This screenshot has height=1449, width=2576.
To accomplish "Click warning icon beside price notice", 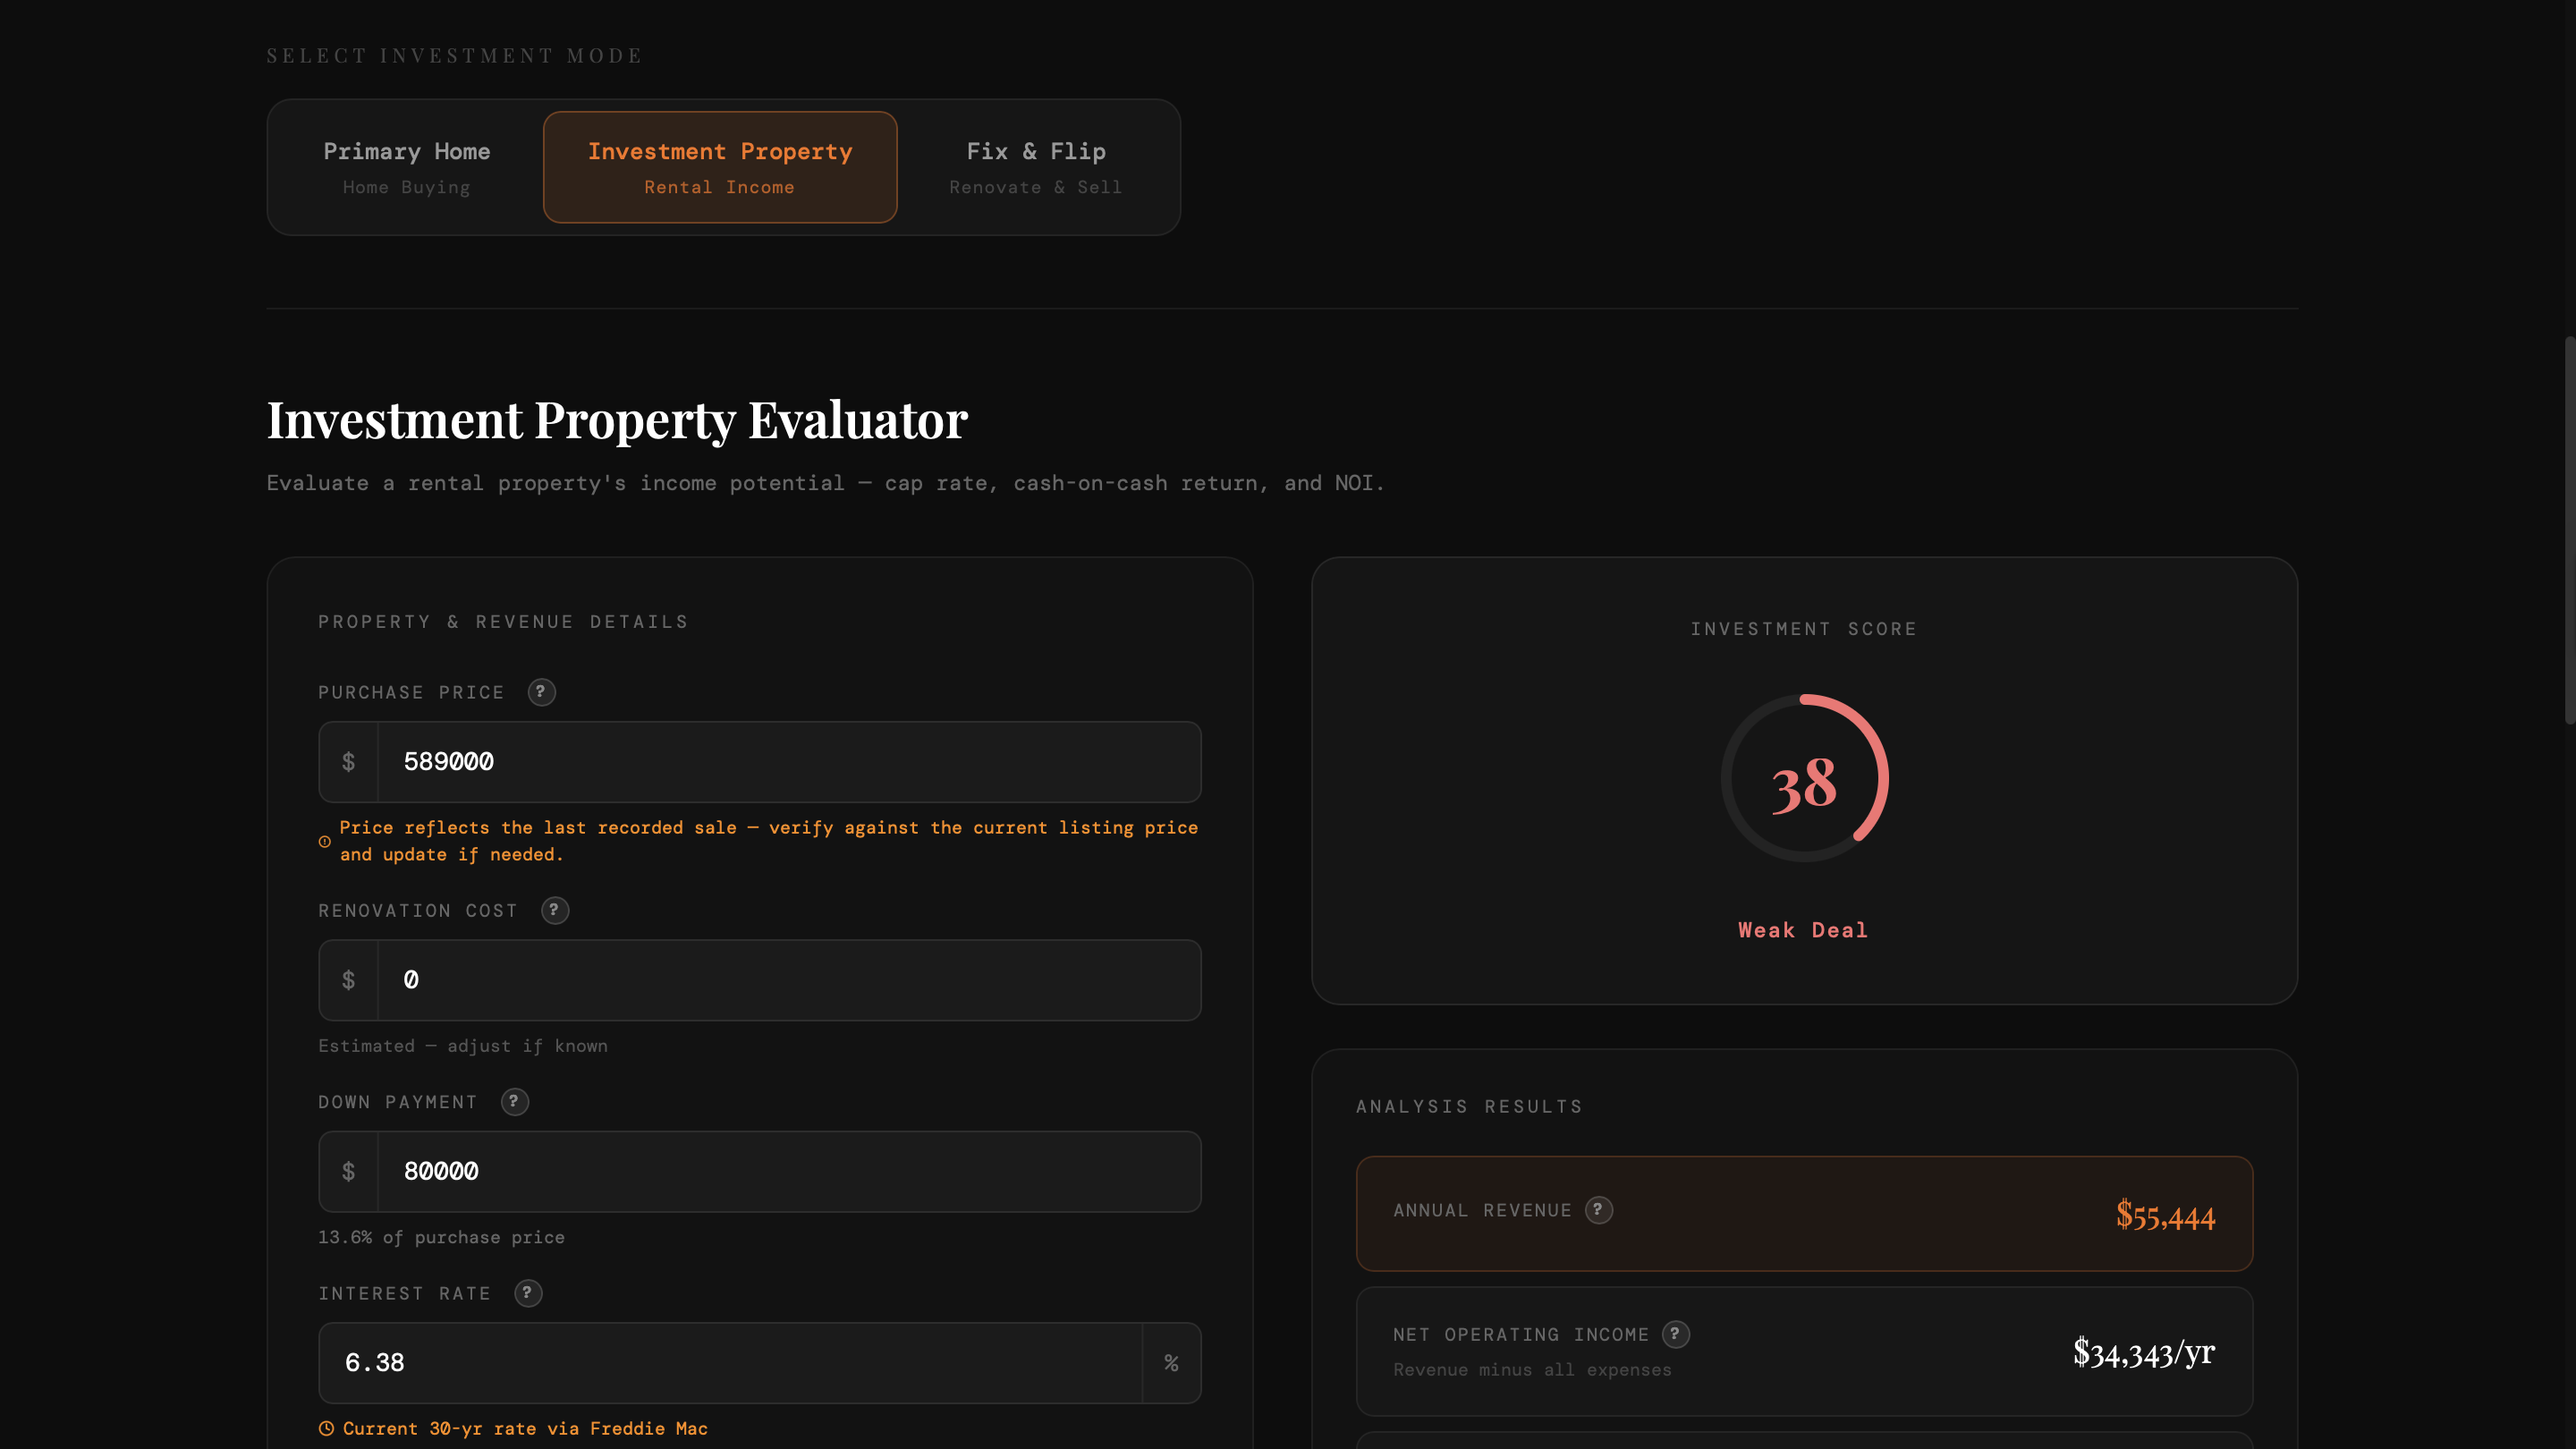I will point(325,842).
